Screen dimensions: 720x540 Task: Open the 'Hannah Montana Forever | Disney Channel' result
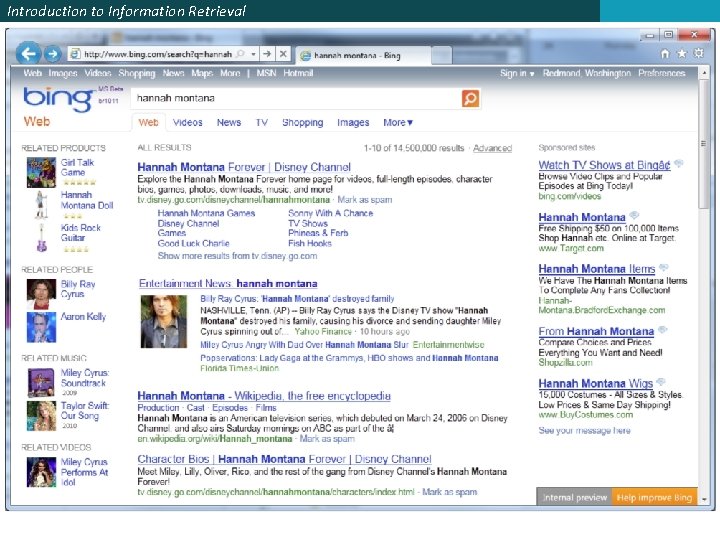[244, 167]
